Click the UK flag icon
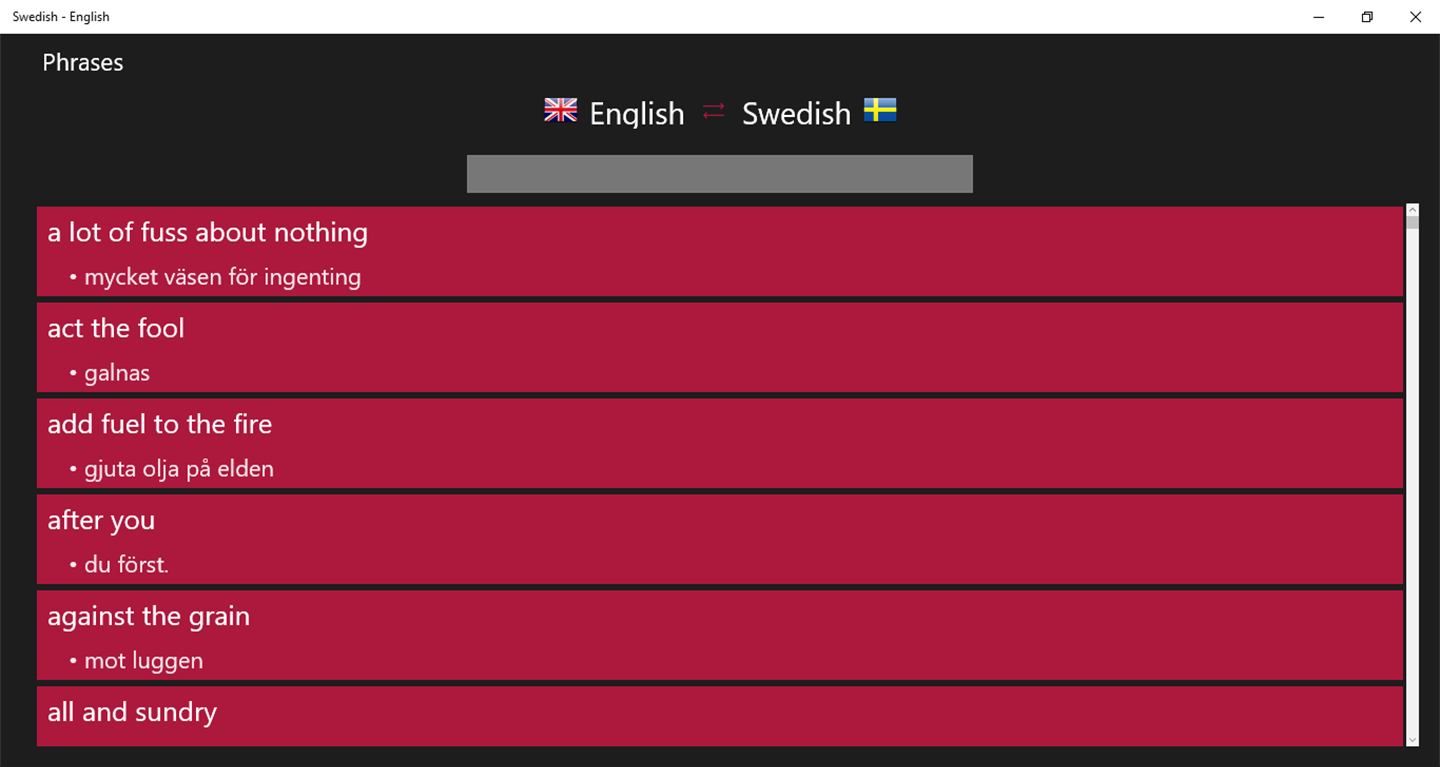The height and width of the screenshot is (767, 1440). 560,110
